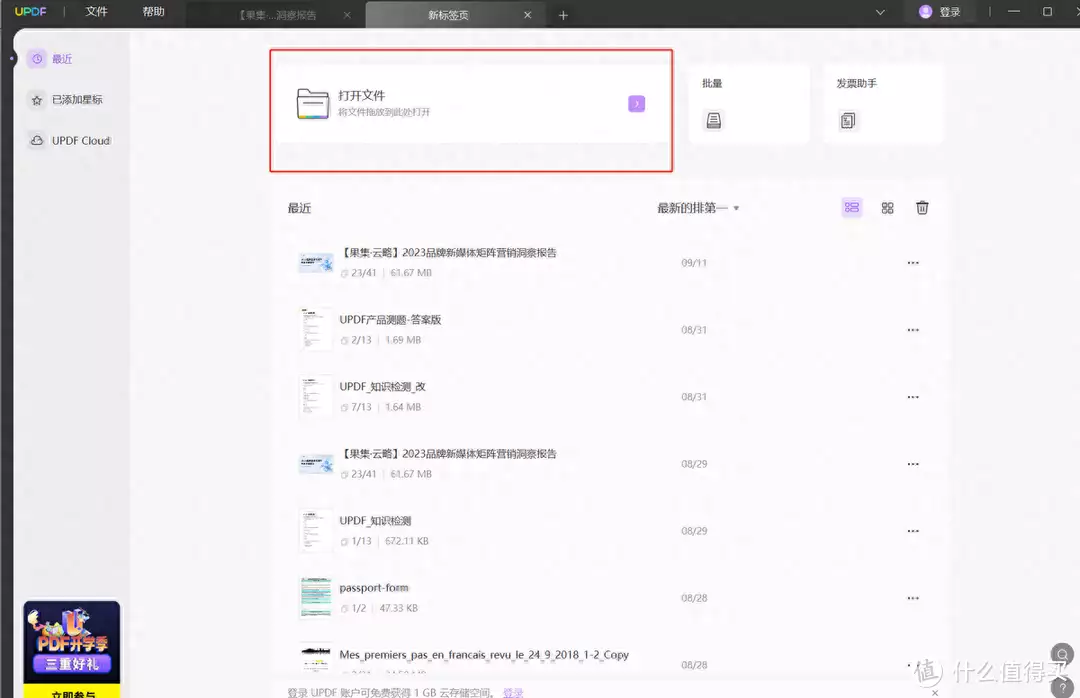This screenshot has height=698, width=1080.
Task: Select the 新标签页 tab
Action: point(448,15)
